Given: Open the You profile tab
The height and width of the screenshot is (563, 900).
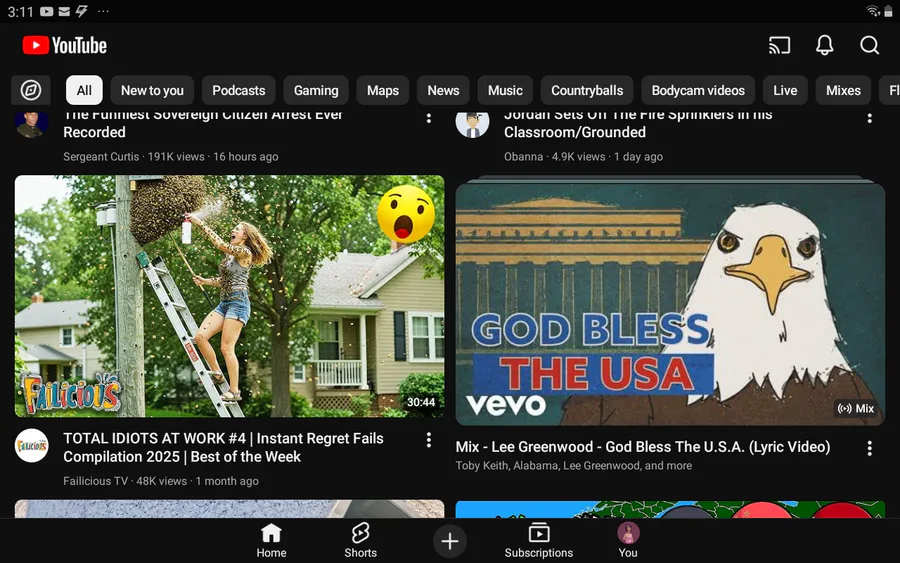Looking at the screenshot, I should (628, 541).
